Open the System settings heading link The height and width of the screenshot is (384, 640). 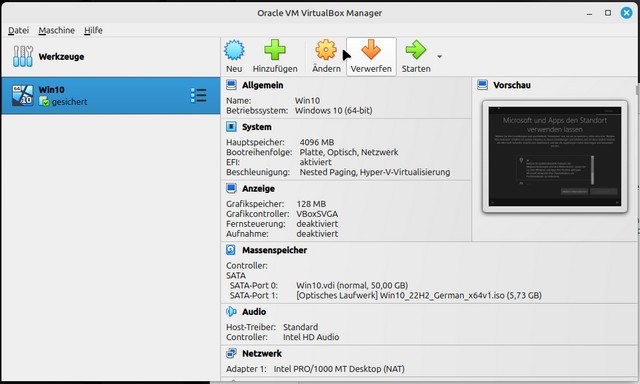(x=257, y=127)
